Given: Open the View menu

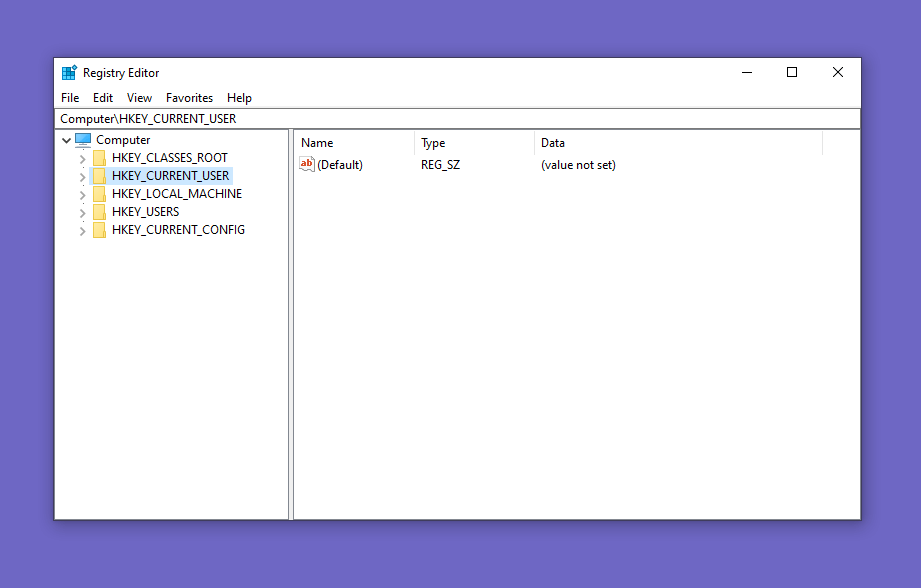Looking at the screenshot, I should 139,98.
